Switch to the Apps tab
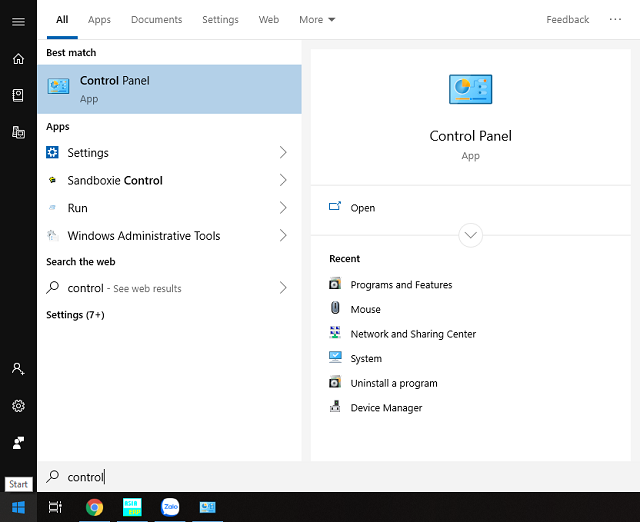This screenshot has width=640, height=522. point(99,20)
